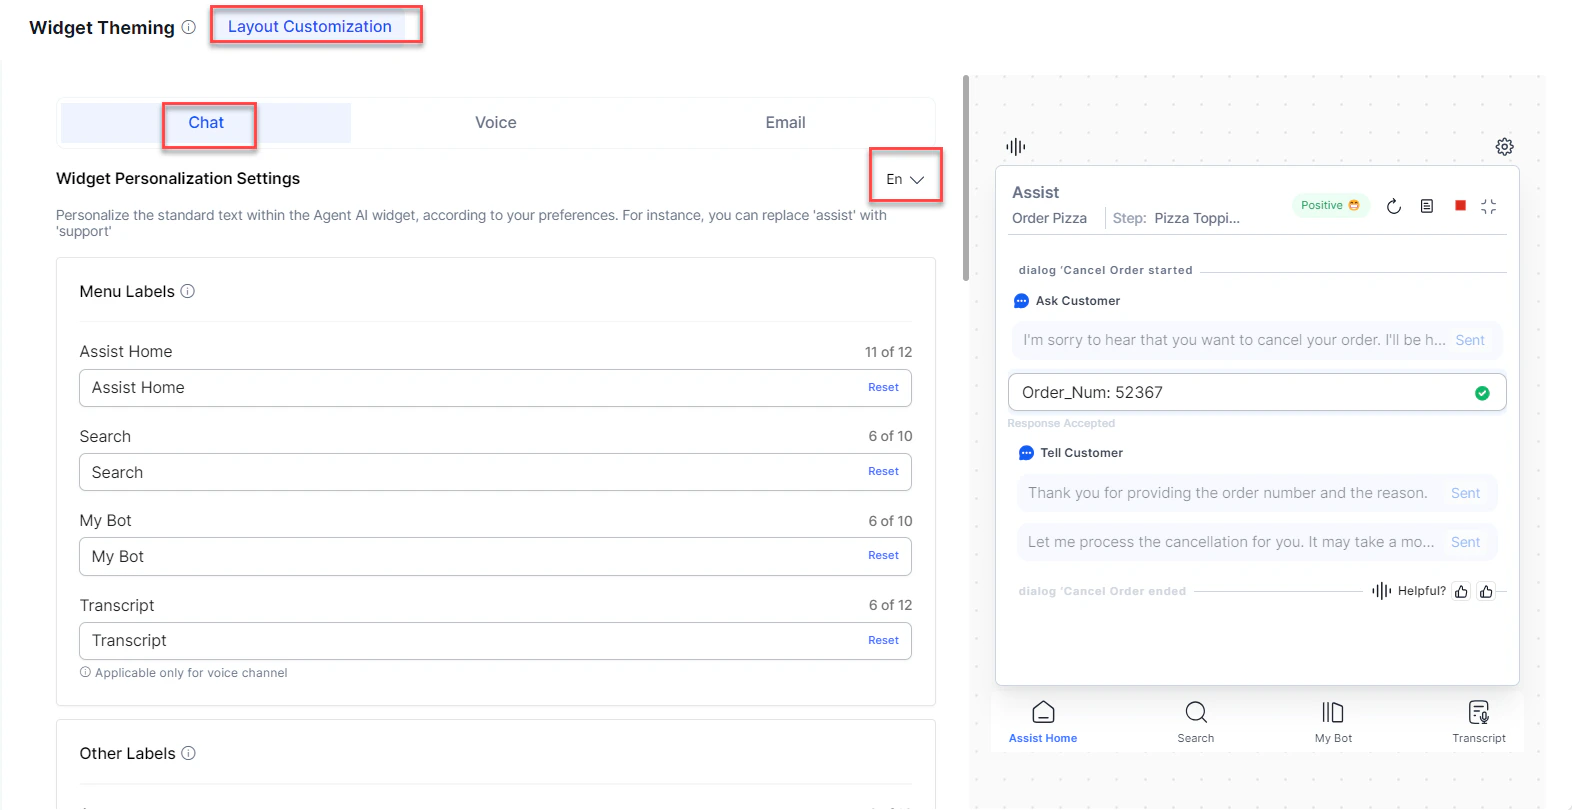Click the My Bot label input field
Viewport: 1572px width, 810px height.
(495, 556)
